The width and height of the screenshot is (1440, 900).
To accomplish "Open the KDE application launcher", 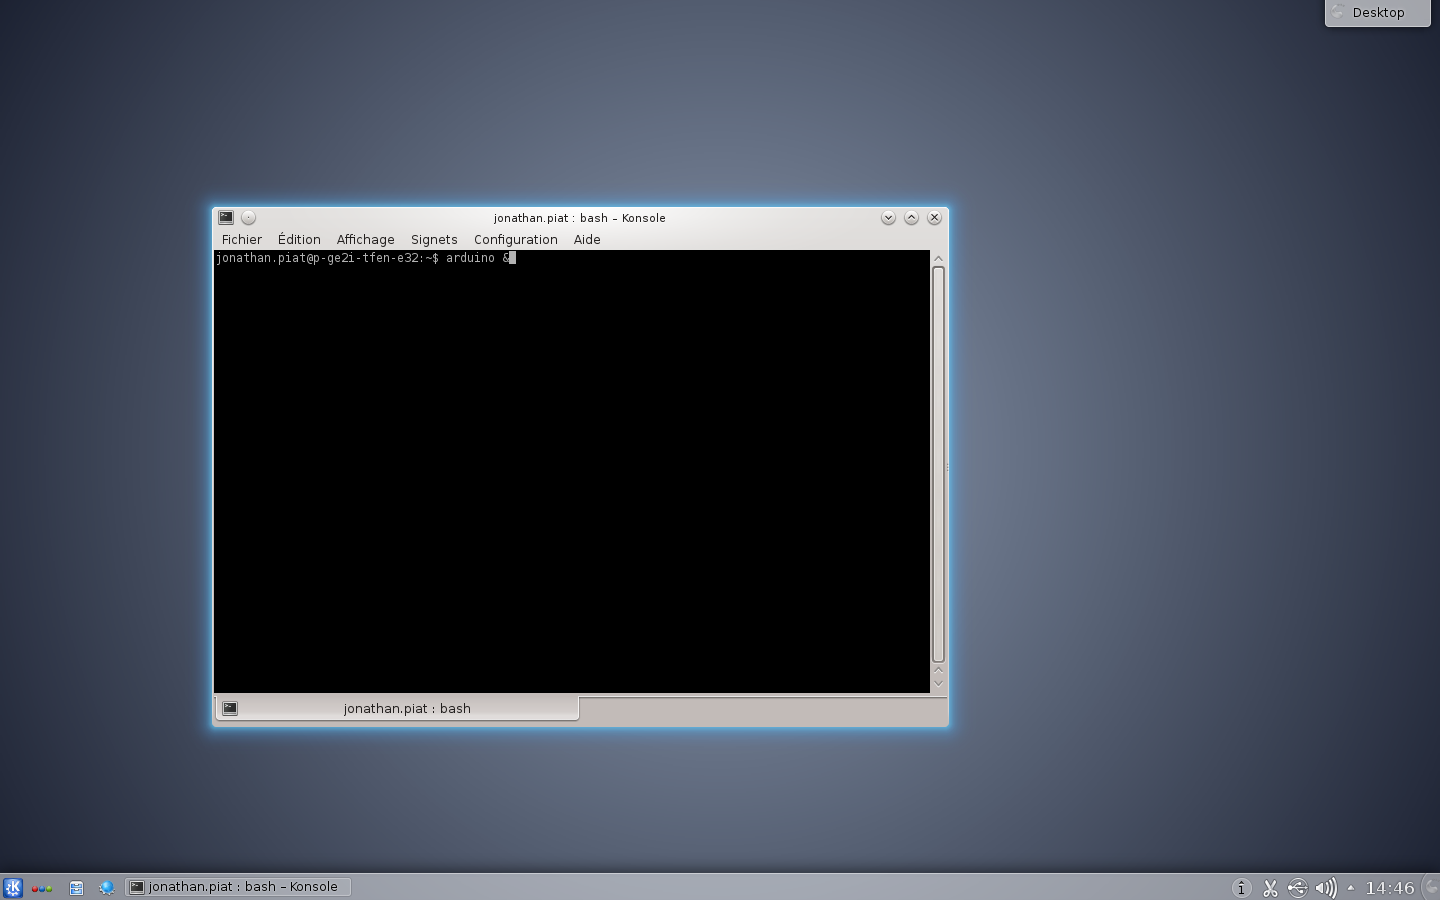I will [x=12, y=887].
